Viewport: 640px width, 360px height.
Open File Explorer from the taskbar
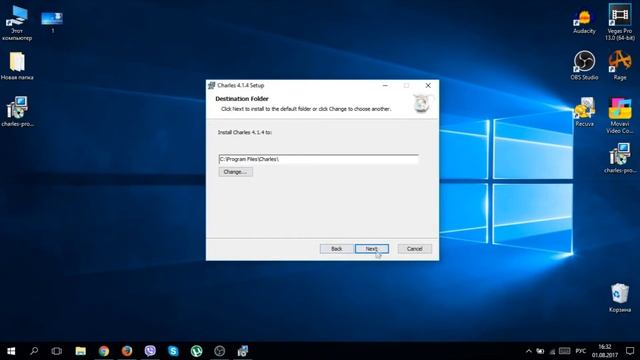(x=80, y=351)
